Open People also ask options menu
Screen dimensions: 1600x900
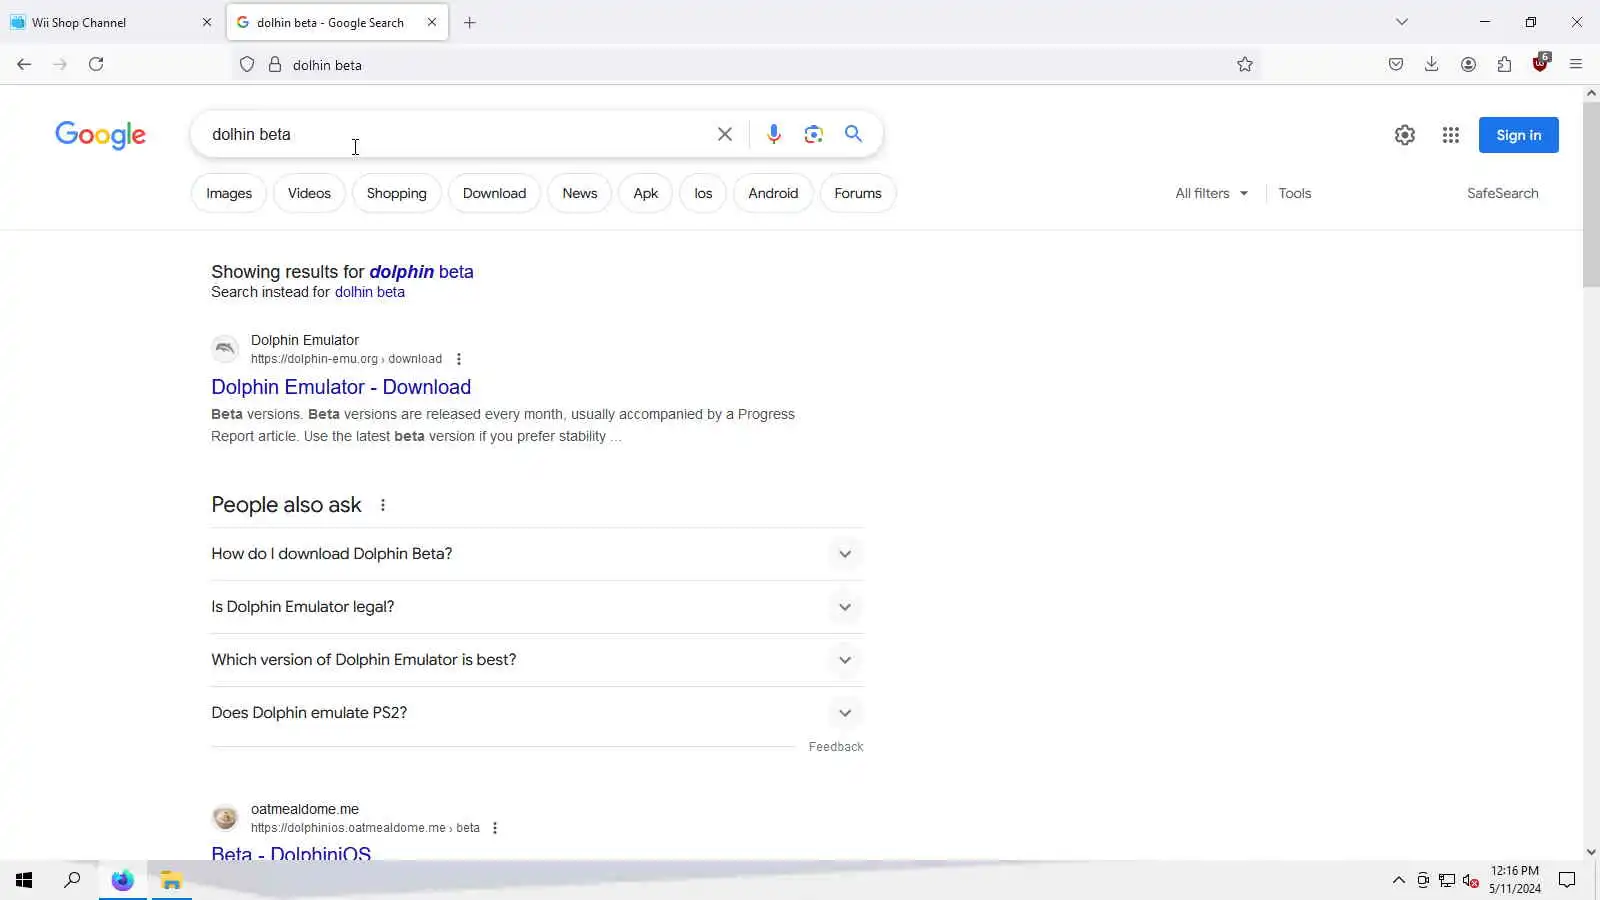point(383,505)
